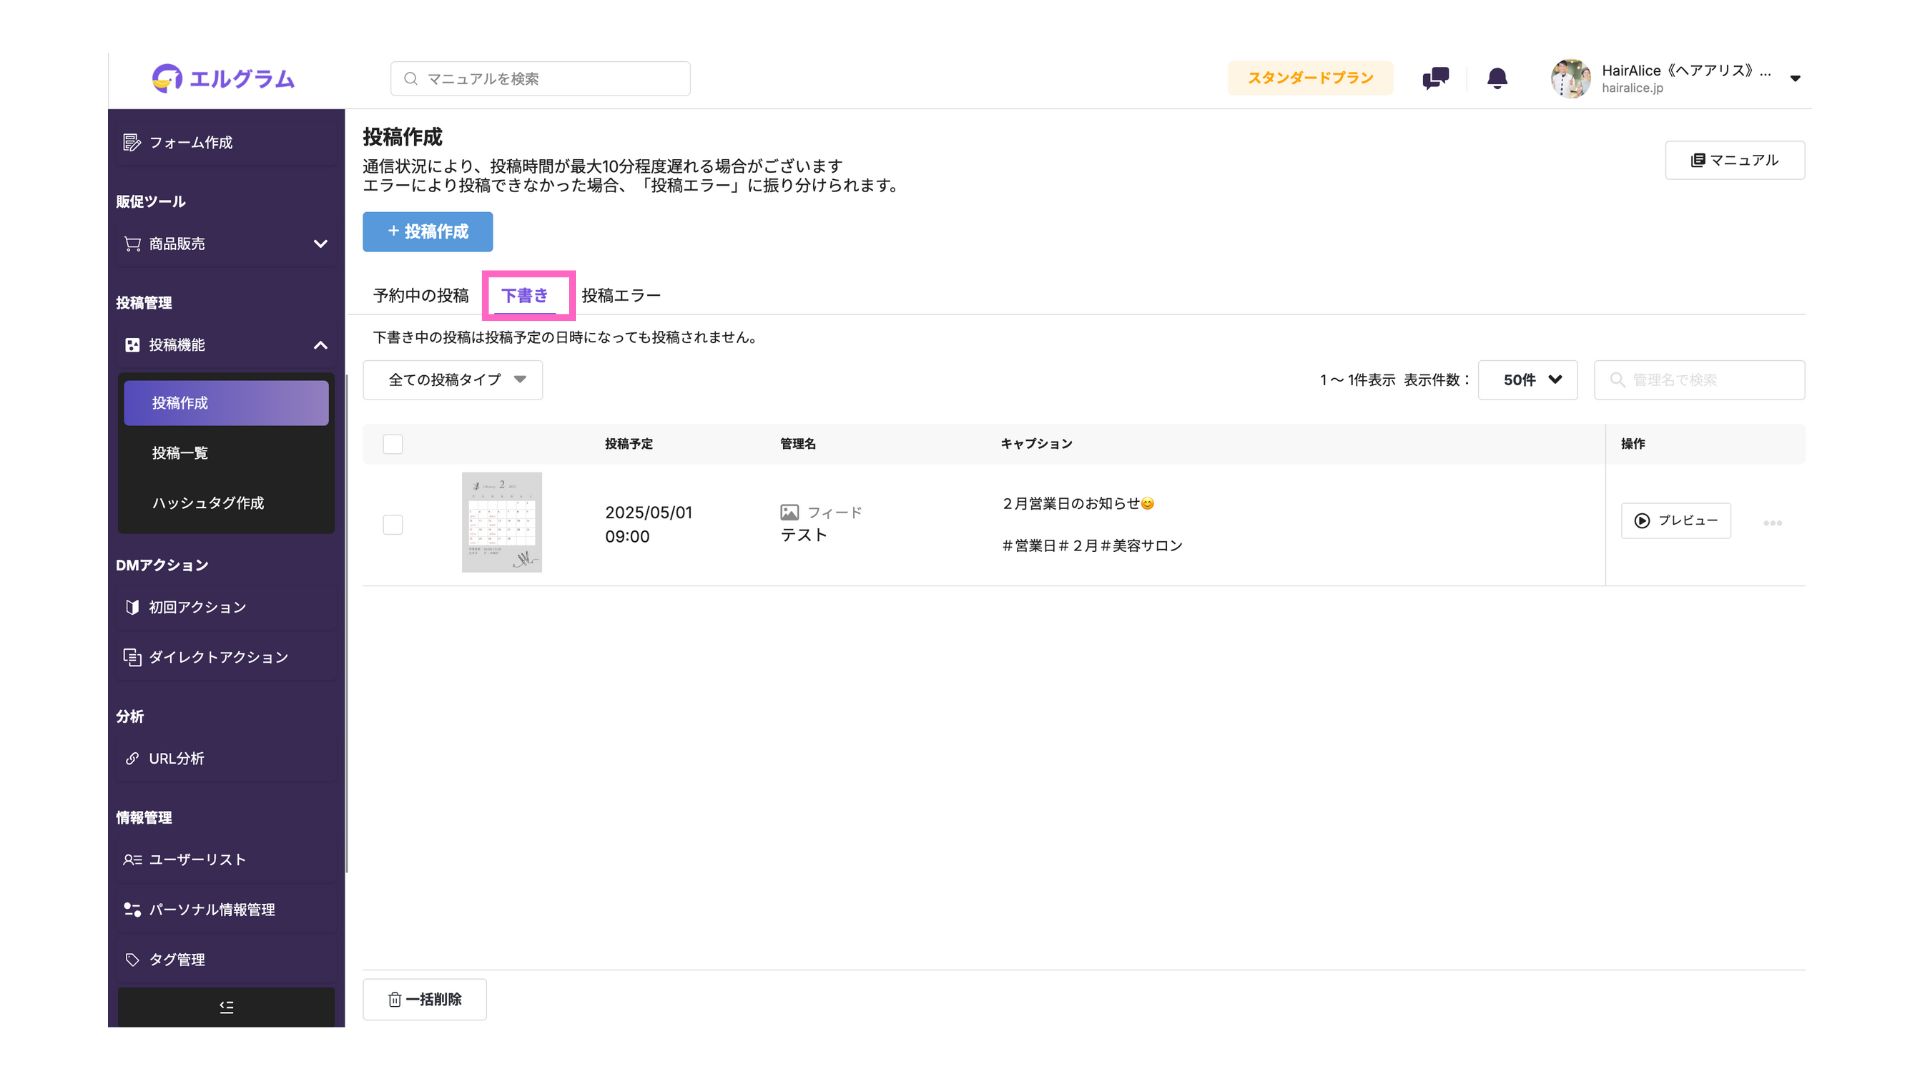
Task: Click the スタンダードプラン badge
Action: 1310,78
